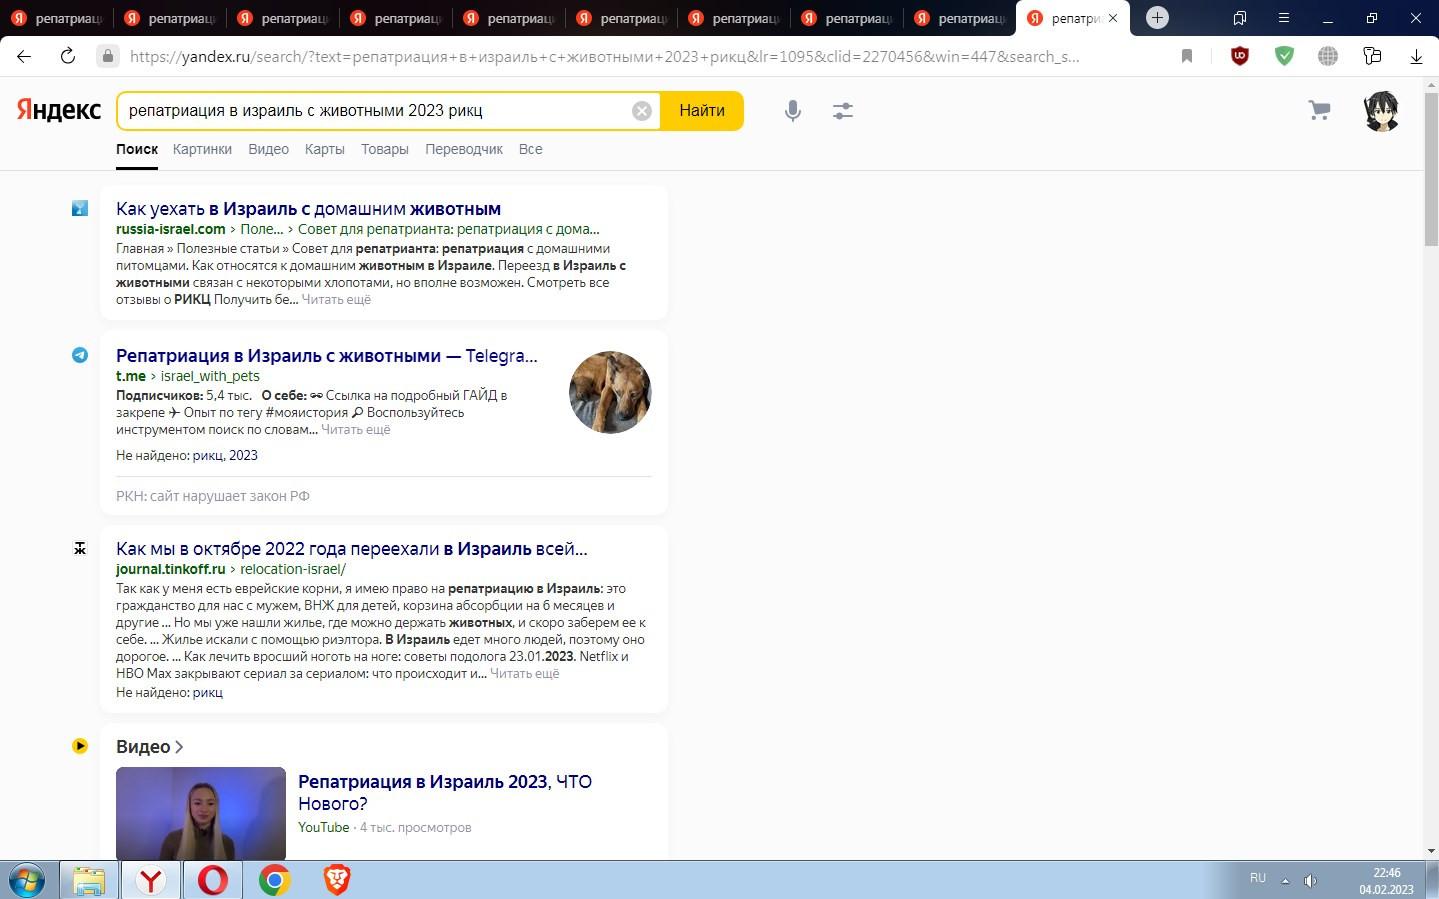Screen dimensions: 1439x899
Task: Reload the page with refresh icon
Action: 68,56
